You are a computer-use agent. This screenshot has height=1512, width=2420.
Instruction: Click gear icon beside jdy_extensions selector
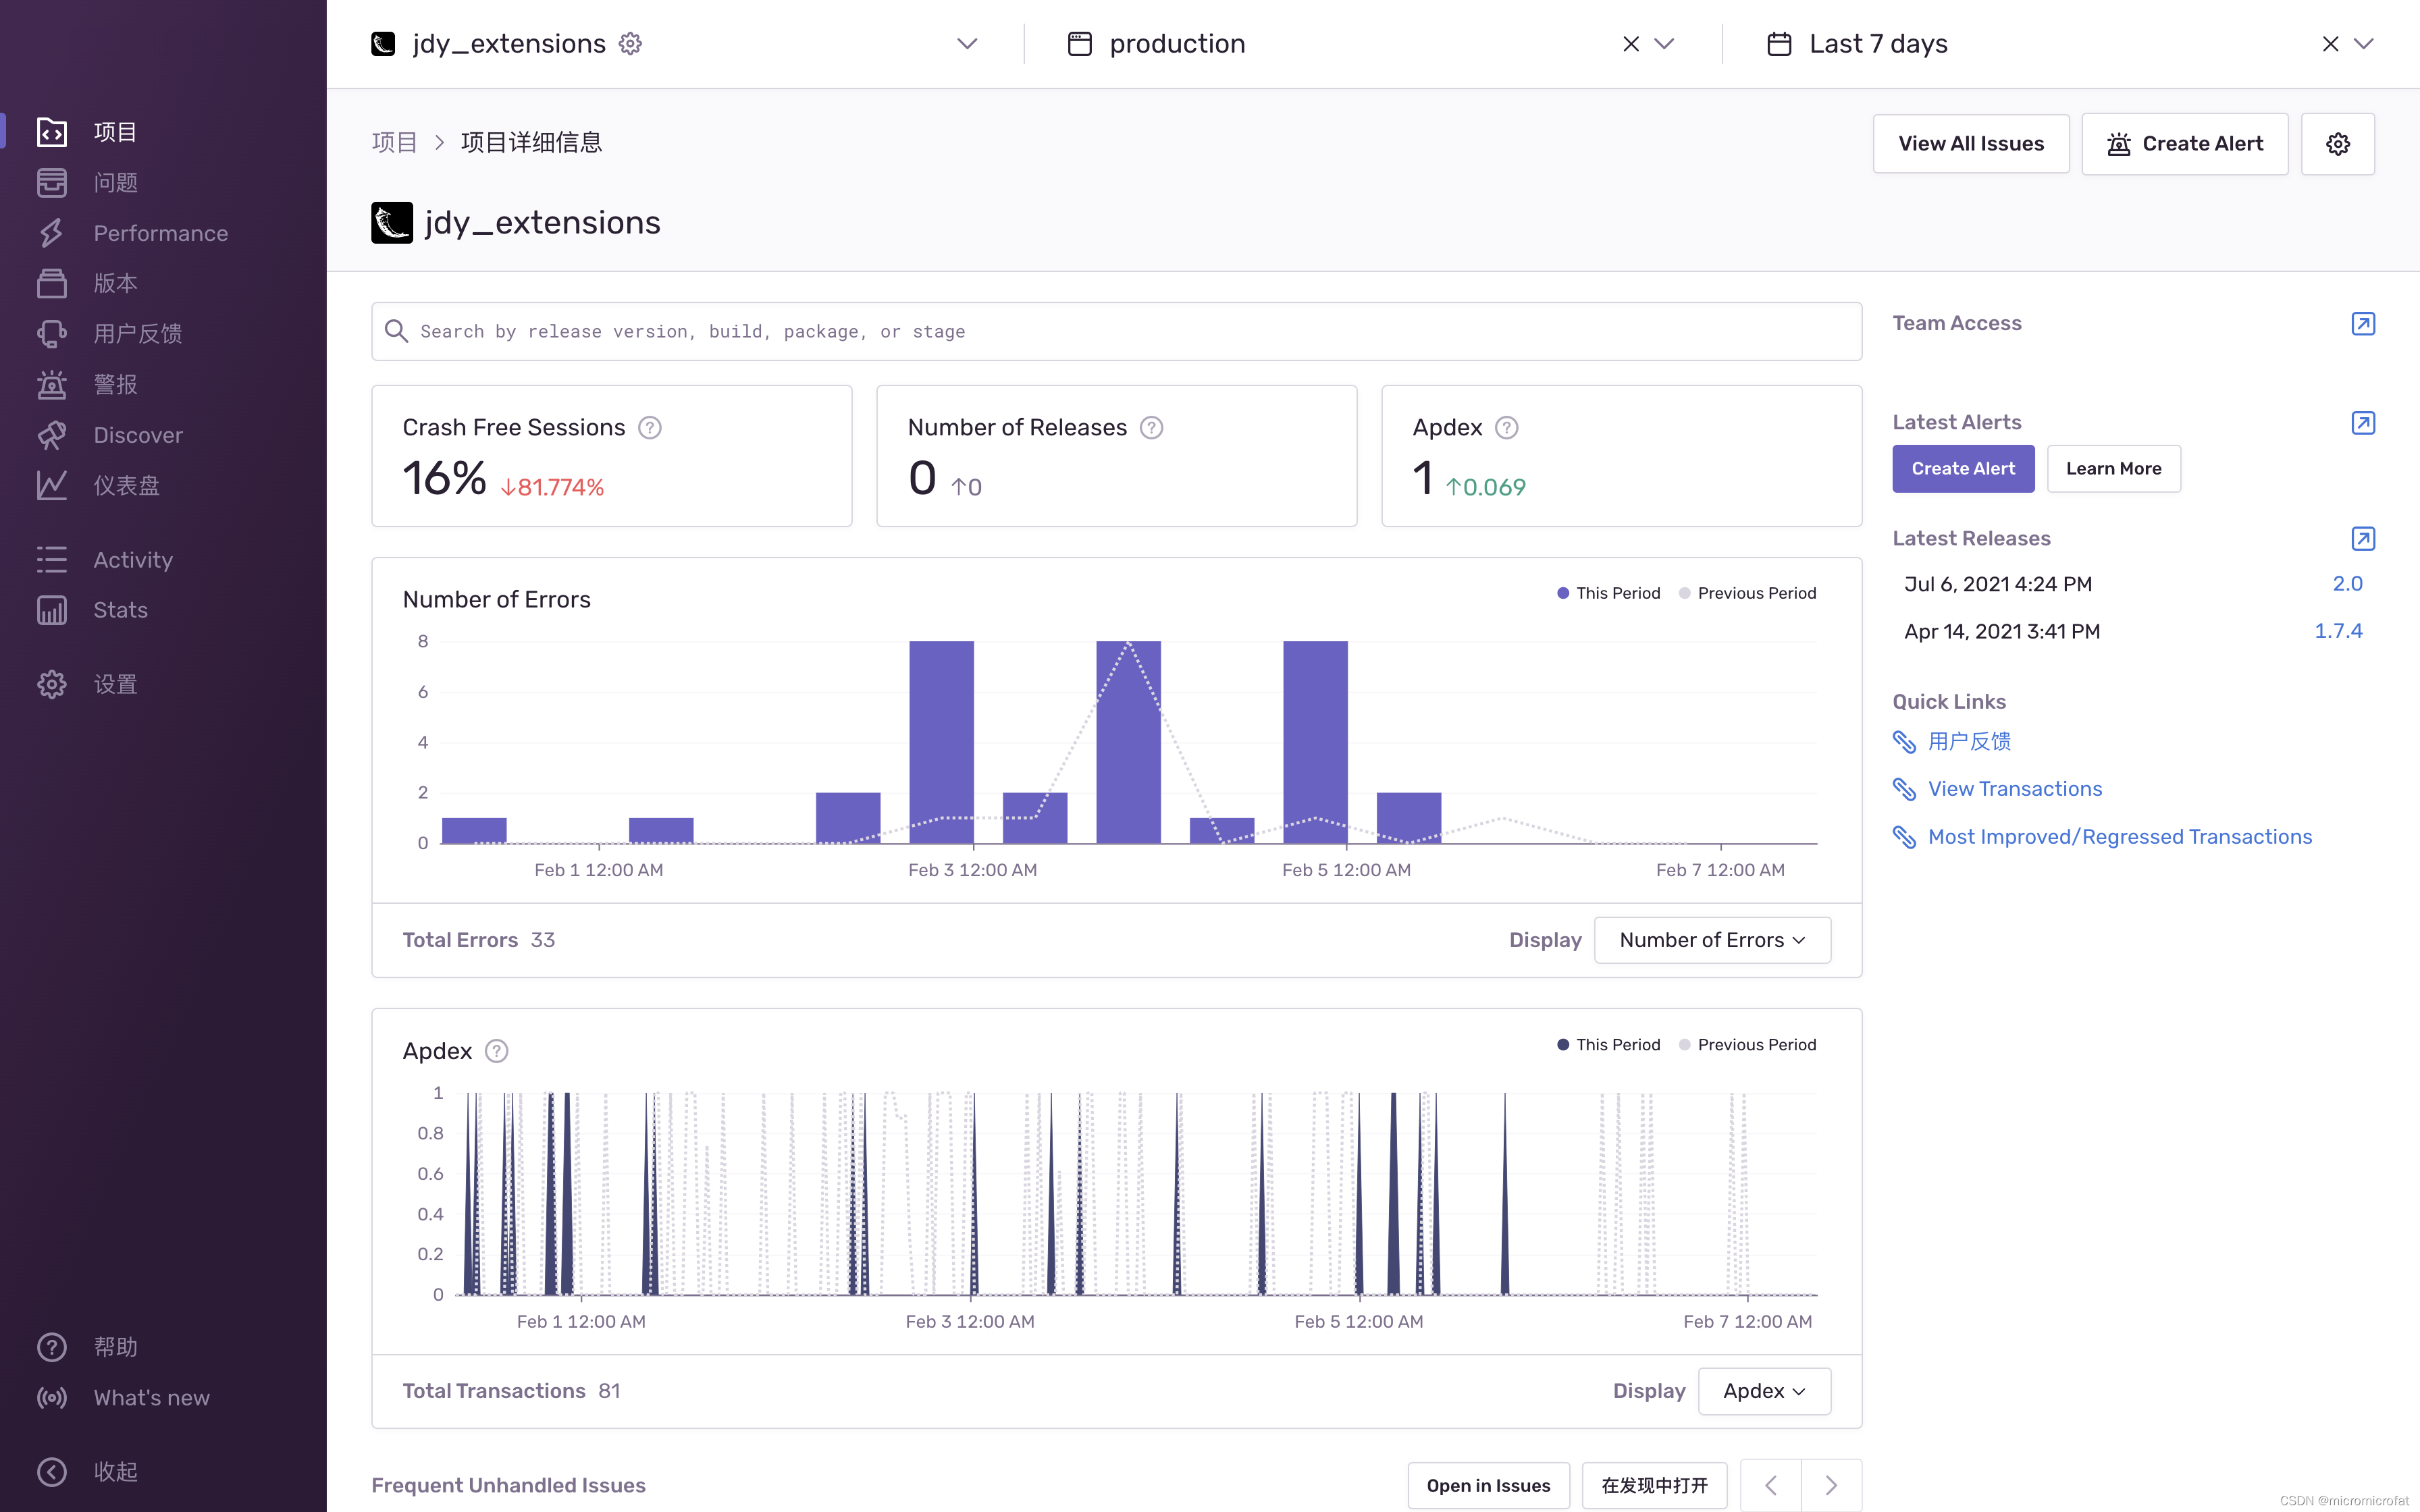[x=630, y=44]
